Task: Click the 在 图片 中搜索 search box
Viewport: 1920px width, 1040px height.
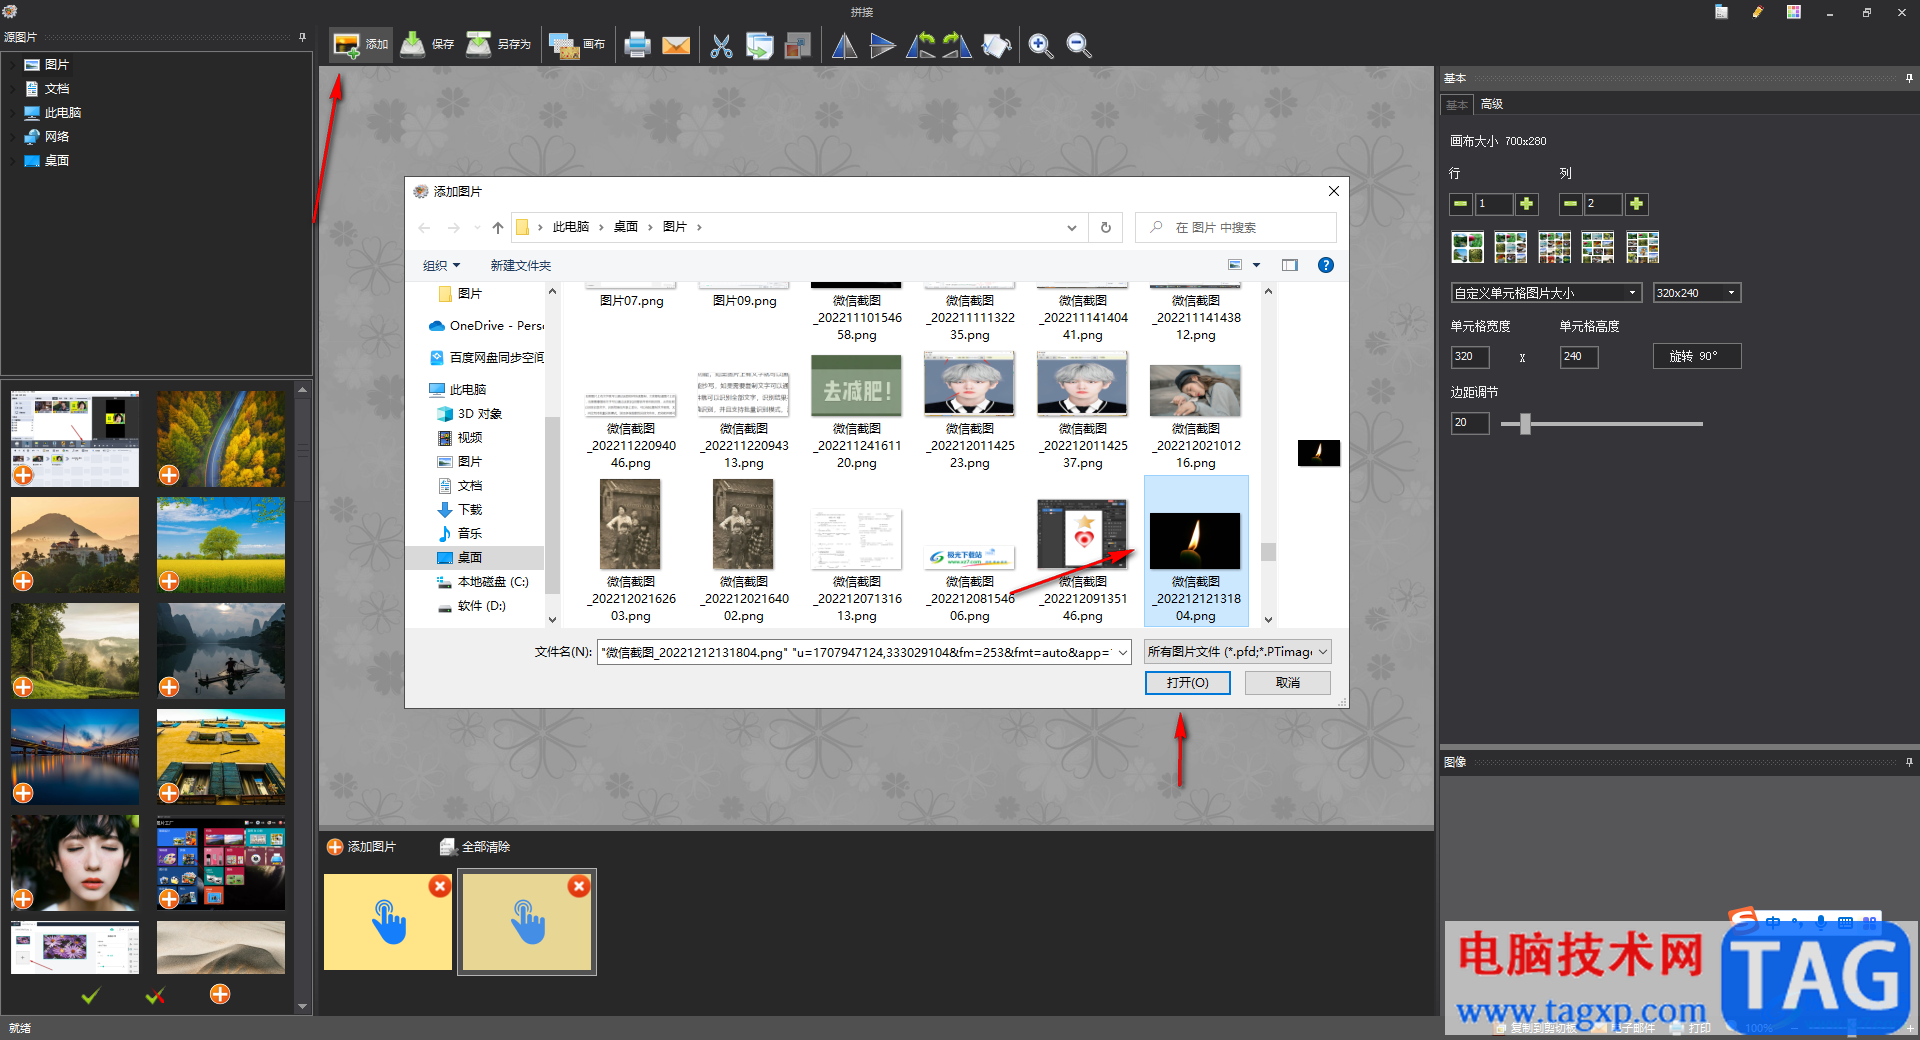Action: [x=1236, y=227]
